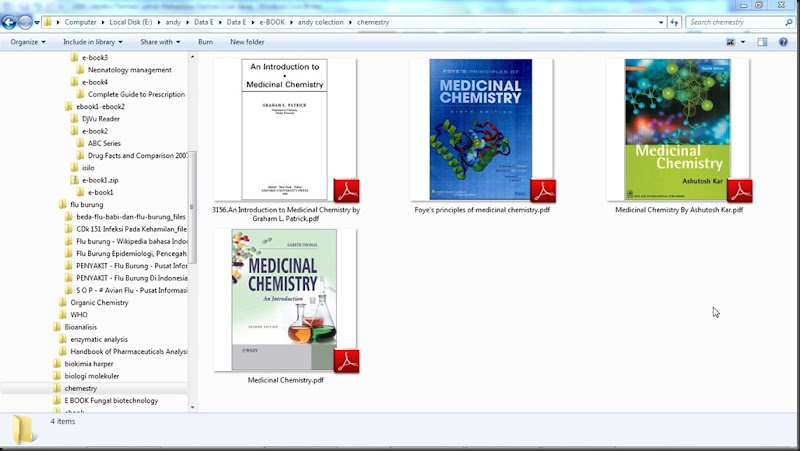Select file name Medicinal Chemistry.pdf
This screenshot has width=800, height=451.
[286, 380]
